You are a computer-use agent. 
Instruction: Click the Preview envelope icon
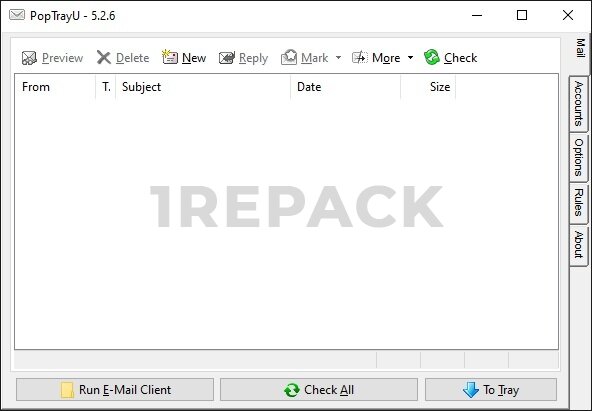click(29, 58)
